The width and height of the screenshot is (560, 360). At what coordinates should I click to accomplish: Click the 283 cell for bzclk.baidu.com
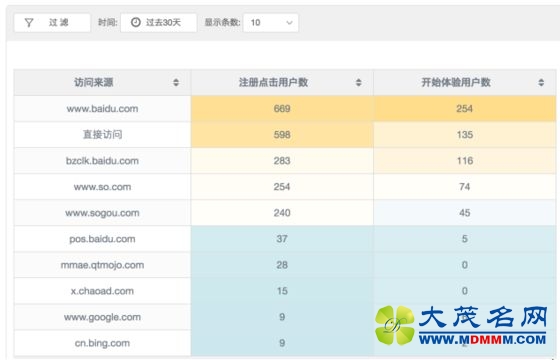coord(282,161)
